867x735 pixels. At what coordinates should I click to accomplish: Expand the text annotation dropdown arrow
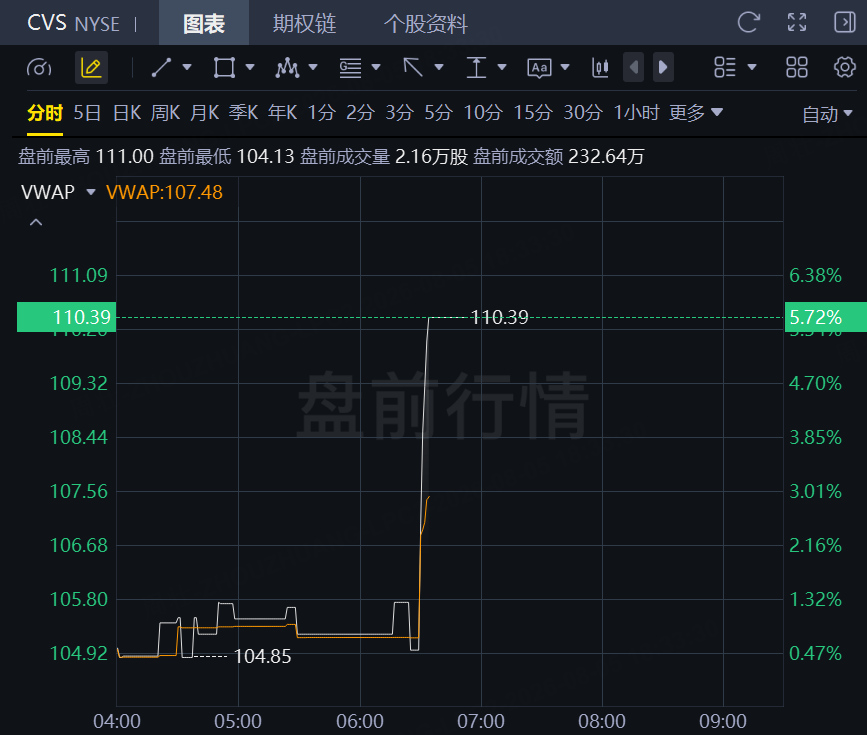point(565,67)
